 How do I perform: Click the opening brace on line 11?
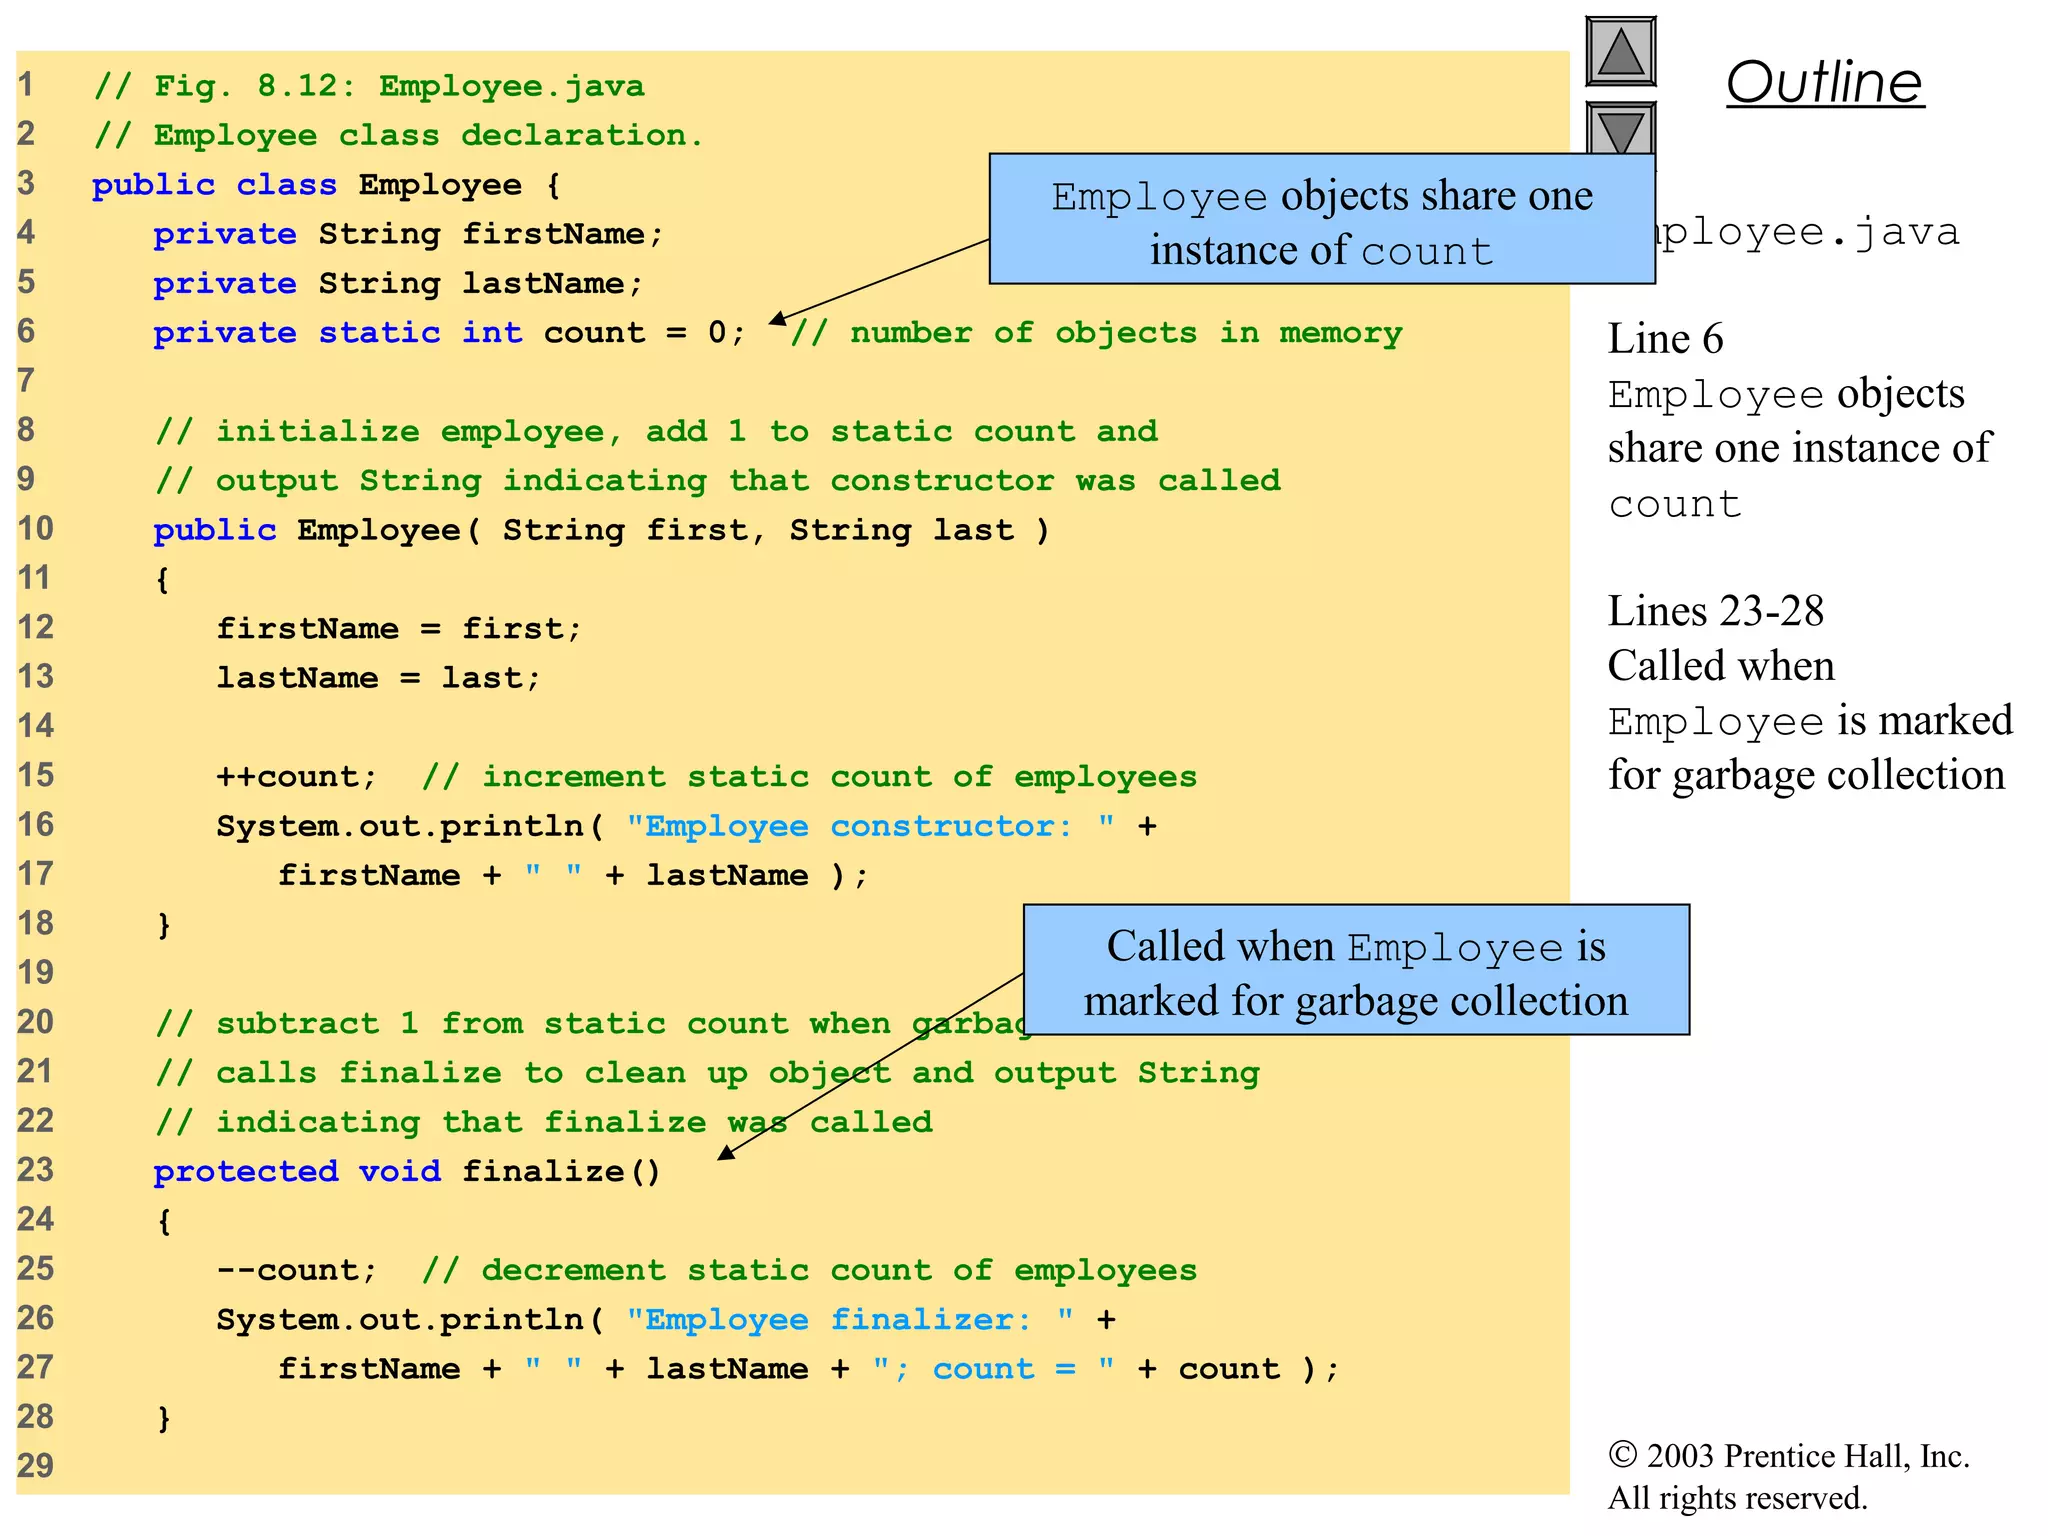163,580
